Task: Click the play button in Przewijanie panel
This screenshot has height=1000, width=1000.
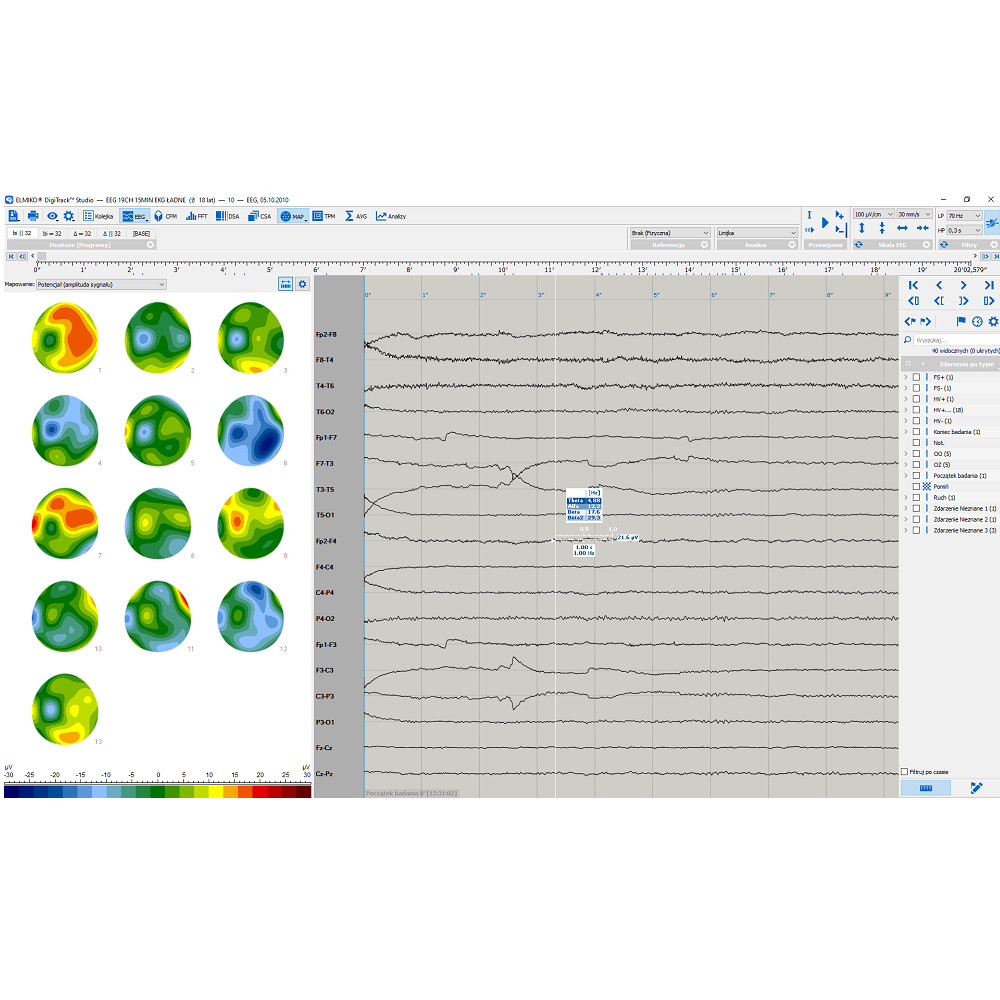Action: [x=825, y=221]
